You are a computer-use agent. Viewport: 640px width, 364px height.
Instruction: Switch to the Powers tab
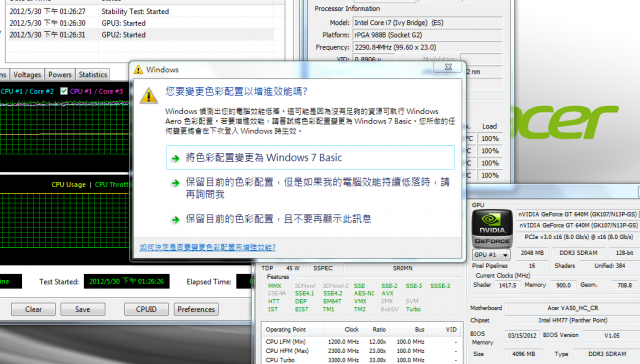click(x=60, y=75)
